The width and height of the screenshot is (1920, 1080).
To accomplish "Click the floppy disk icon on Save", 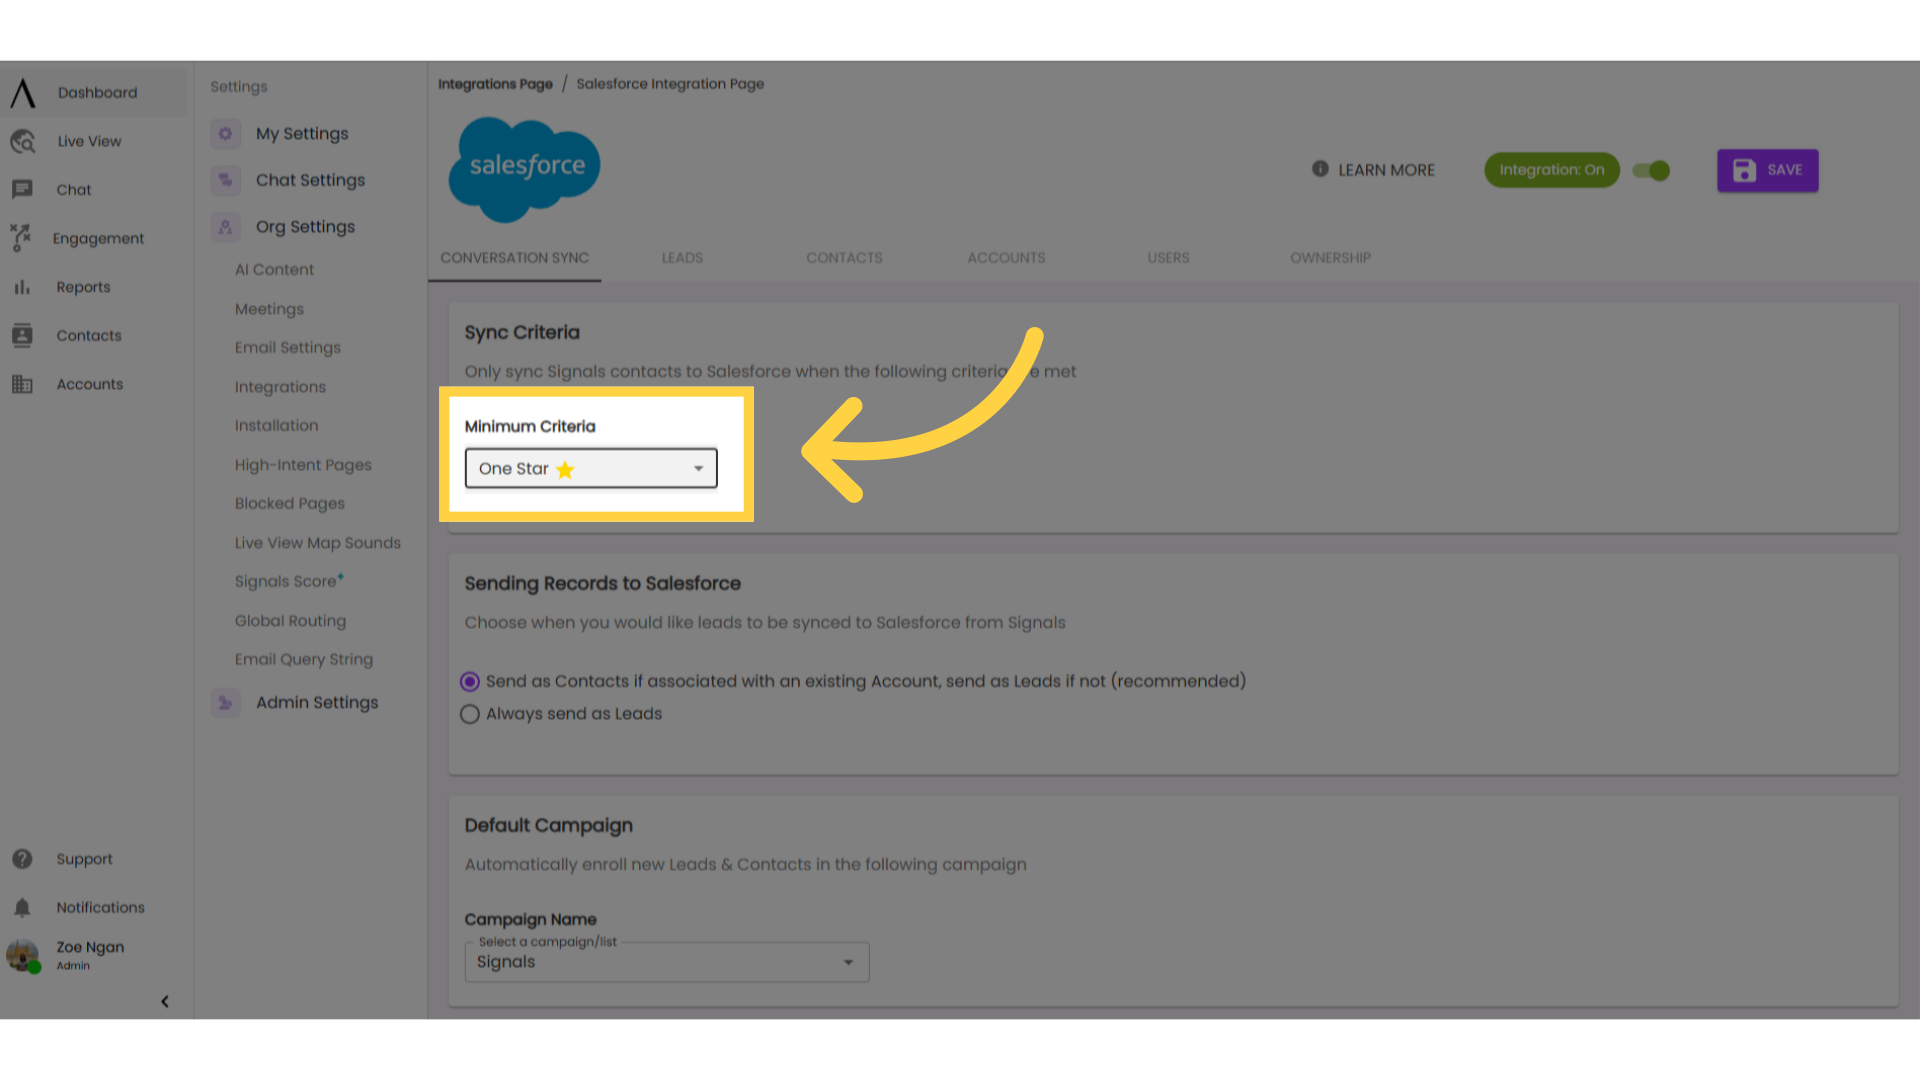I will tap(1744, 170).
